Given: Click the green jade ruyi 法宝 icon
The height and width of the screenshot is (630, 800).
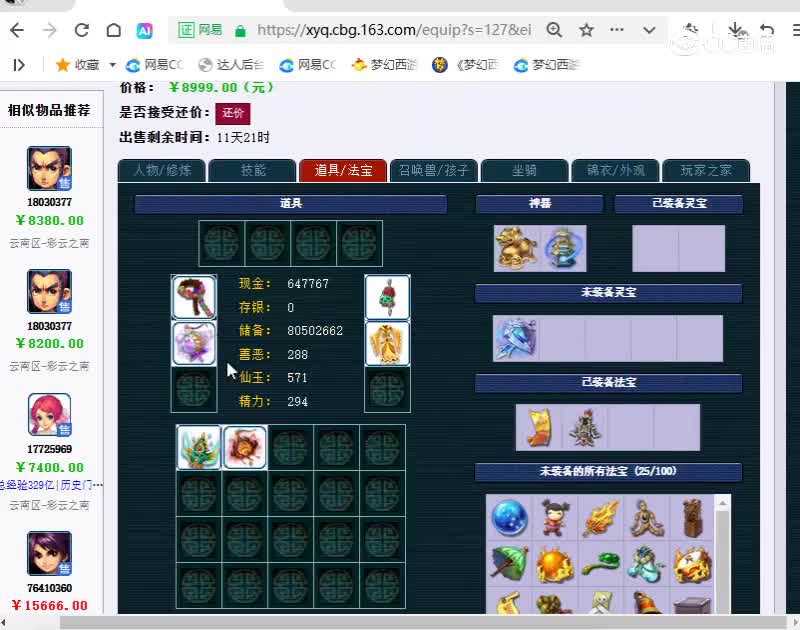Looking at the screenshot, I should 601,564.
